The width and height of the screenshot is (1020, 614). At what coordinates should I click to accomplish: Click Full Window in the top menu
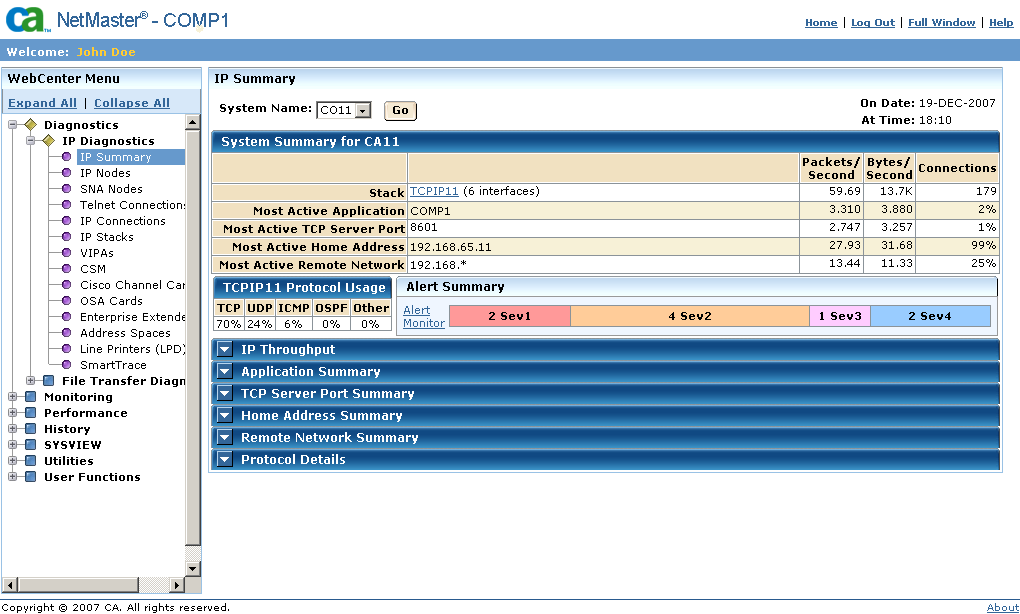pyautogui.click(x=941, y=22)
